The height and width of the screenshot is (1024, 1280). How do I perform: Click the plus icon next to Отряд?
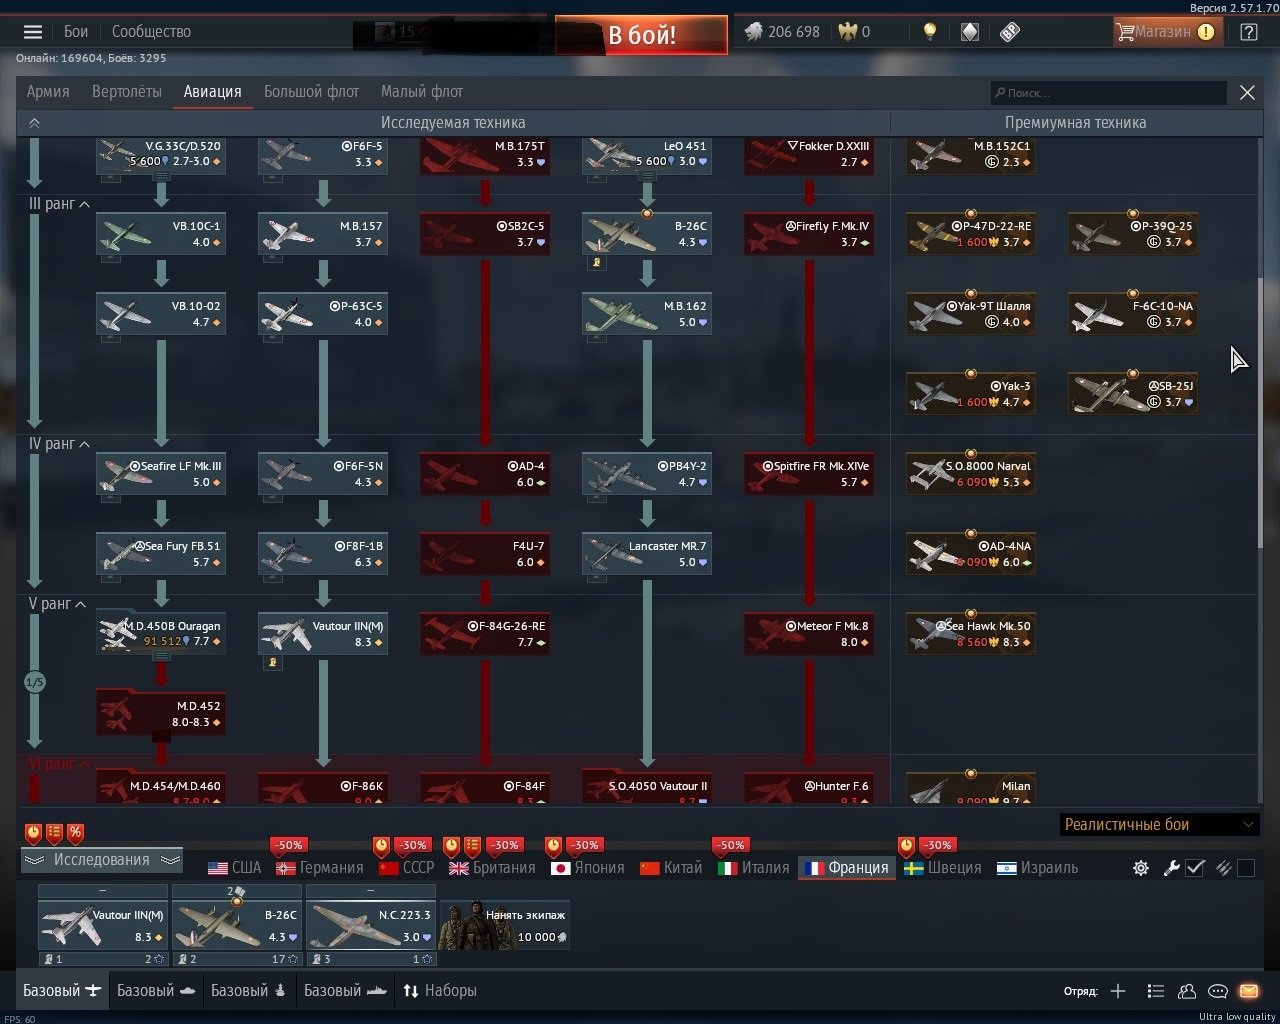[1118, 991]
